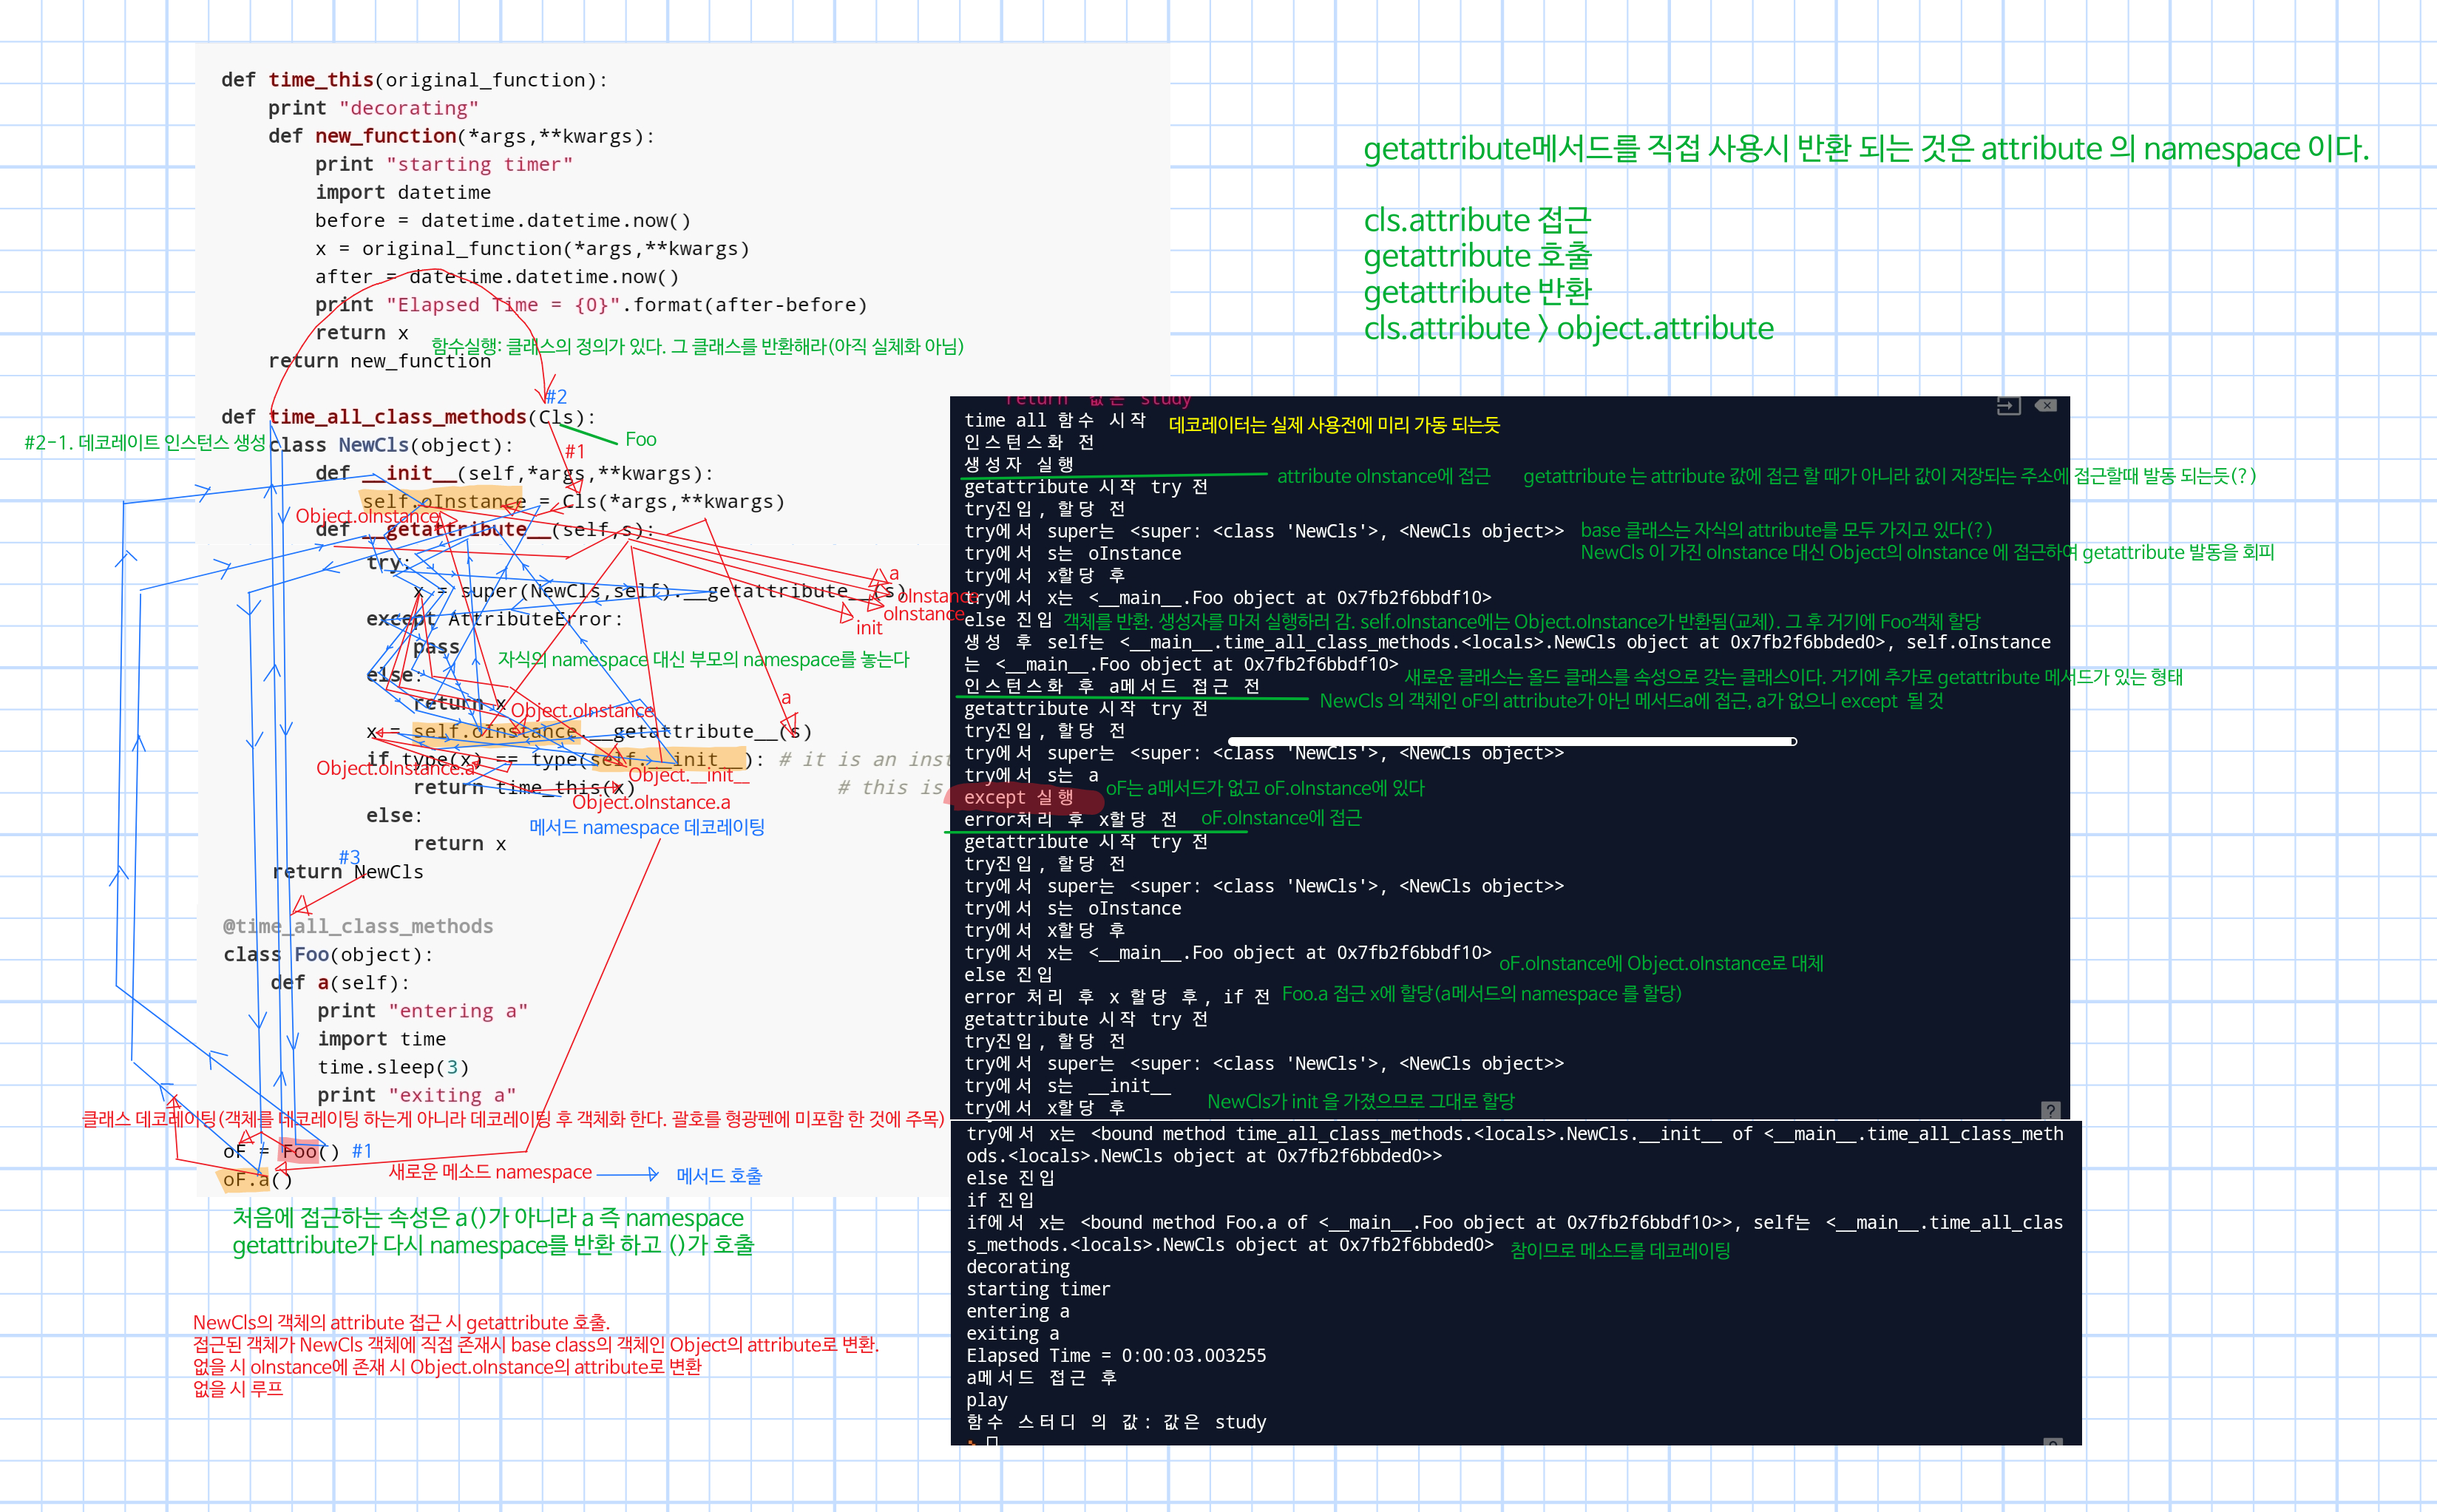Click the help icon at lower terminal bottom edge
This screenshot has width=2437, height=1512.
tap(2052, 1443)
